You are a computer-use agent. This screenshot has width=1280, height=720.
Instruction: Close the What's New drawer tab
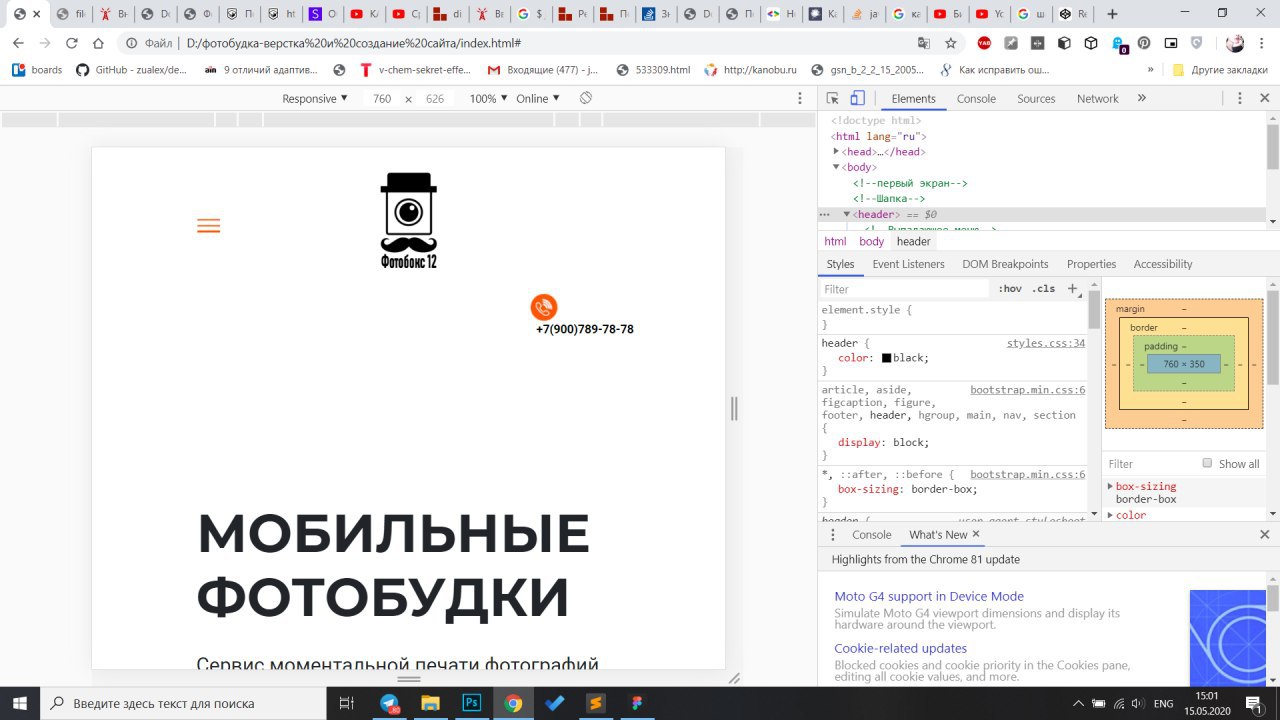(977, 535)
